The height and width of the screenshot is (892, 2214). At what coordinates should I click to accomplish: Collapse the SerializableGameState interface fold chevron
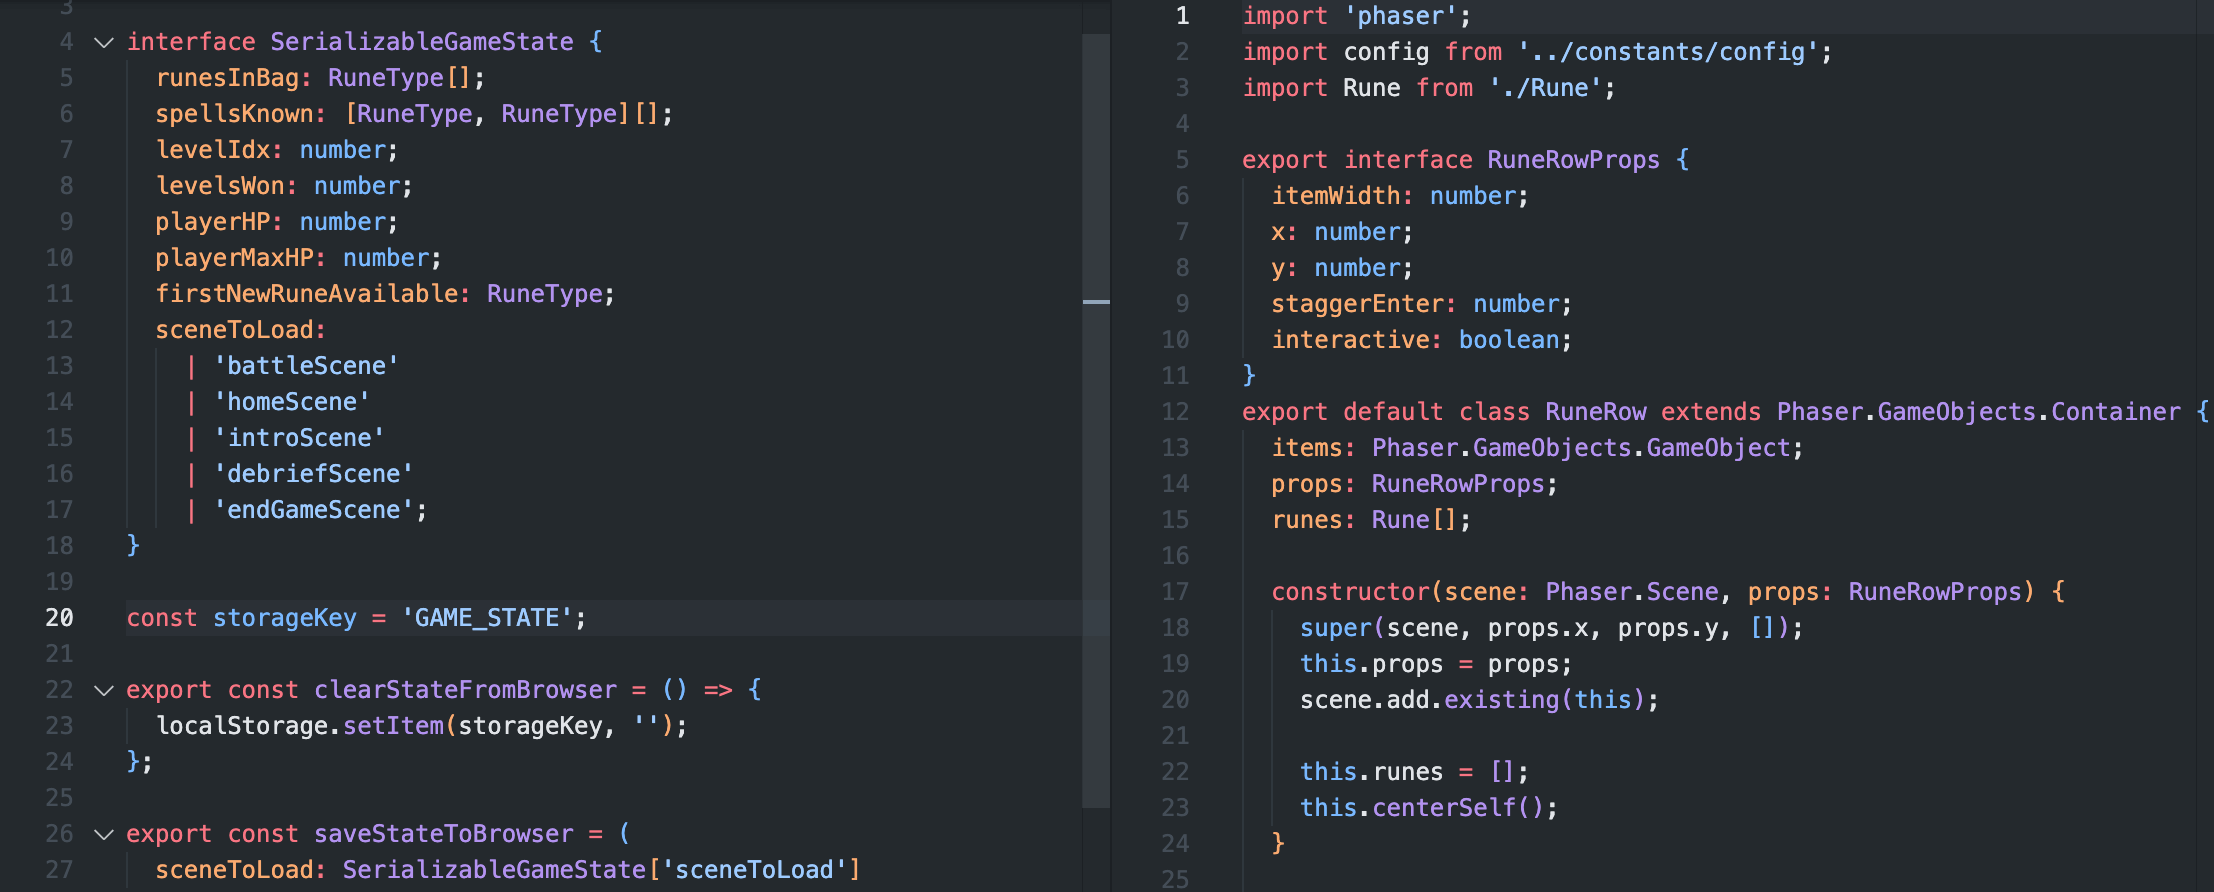[x=104, y=42]
